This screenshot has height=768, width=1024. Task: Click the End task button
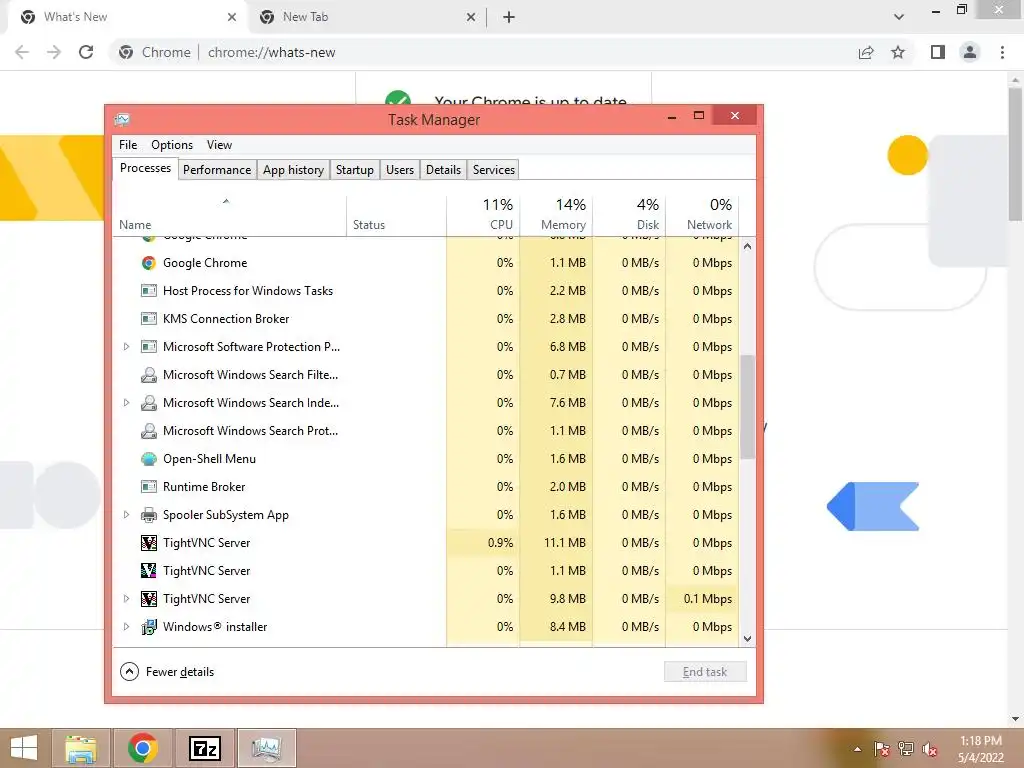click(705, 671)
